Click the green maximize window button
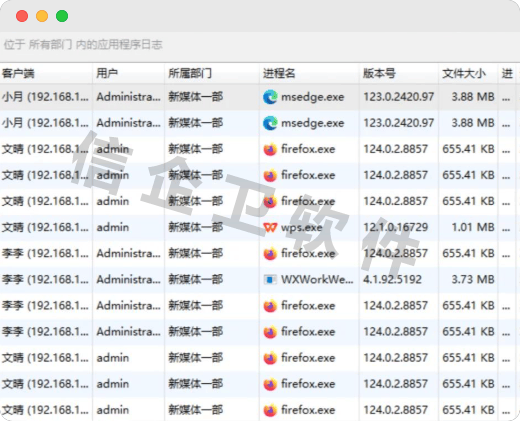The width and height of the screenshot is (520, 421). coord(62,16)
